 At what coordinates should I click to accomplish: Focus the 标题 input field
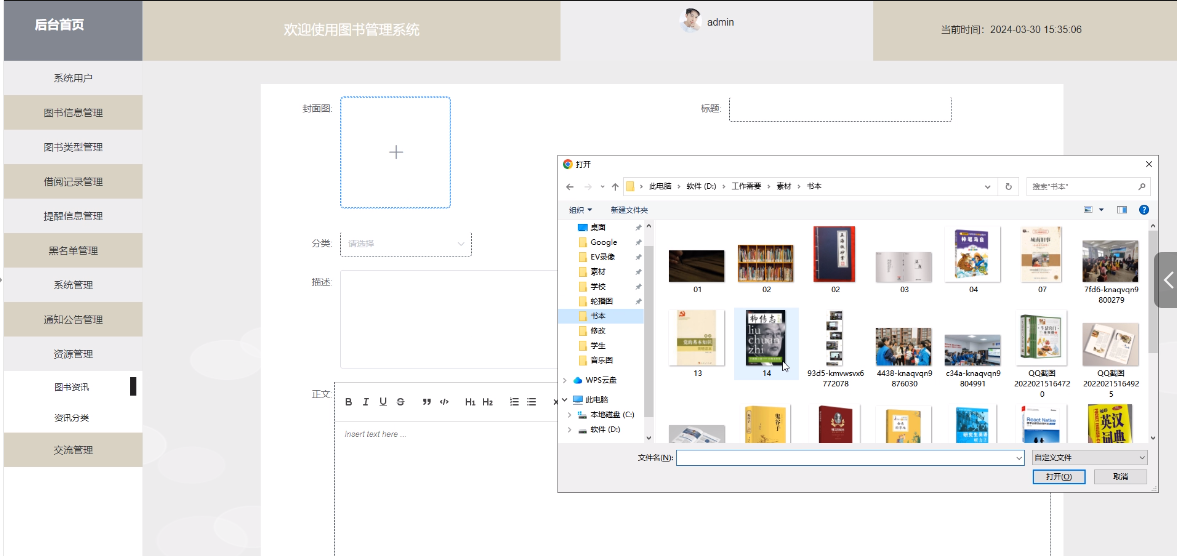840,109
